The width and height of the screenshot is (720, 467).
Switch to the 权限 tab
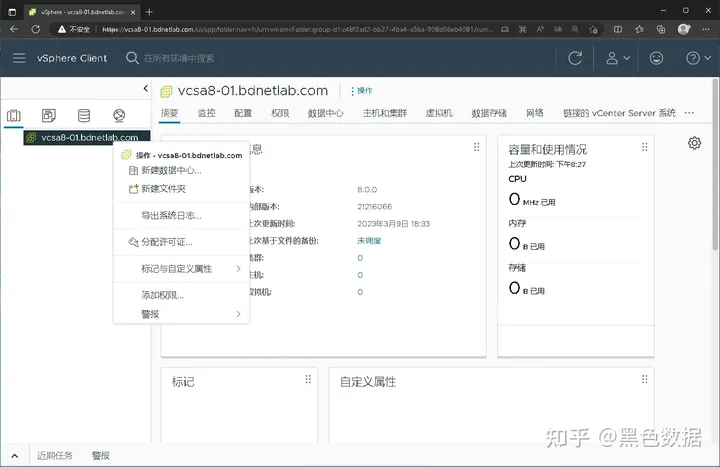280,113
